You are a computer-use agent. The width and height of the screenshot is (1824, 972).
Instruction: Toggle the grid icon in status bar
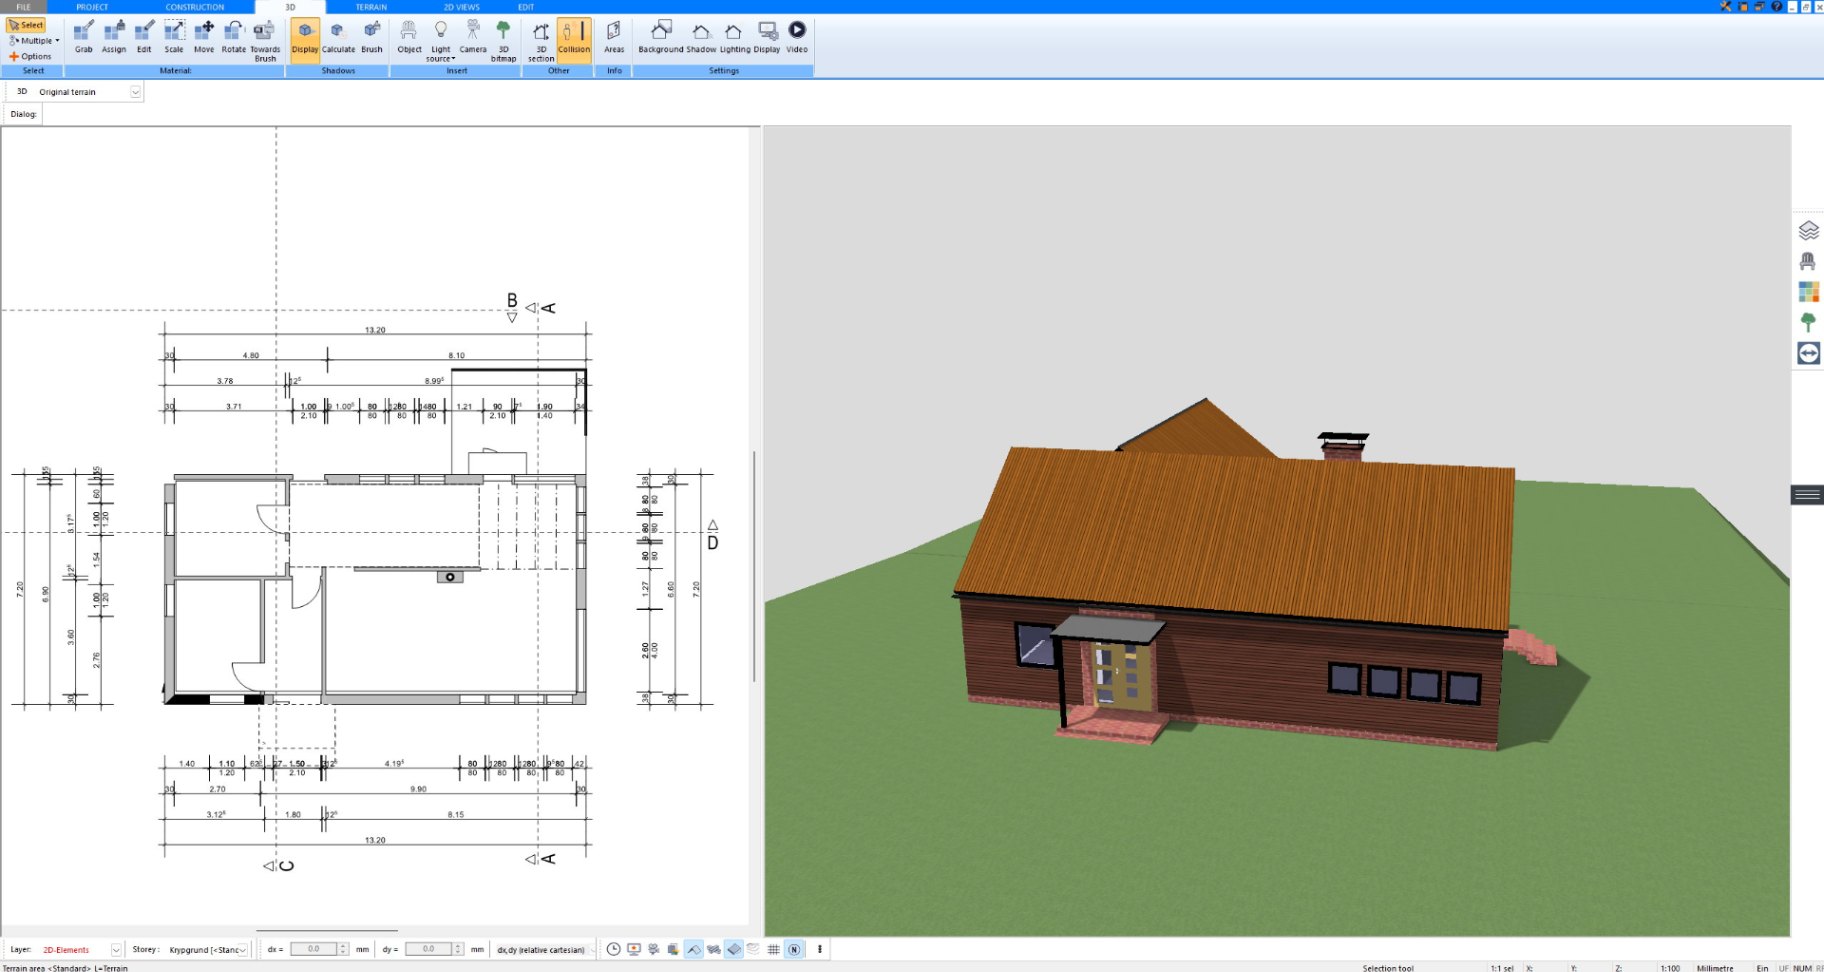[x=774, y=949]
